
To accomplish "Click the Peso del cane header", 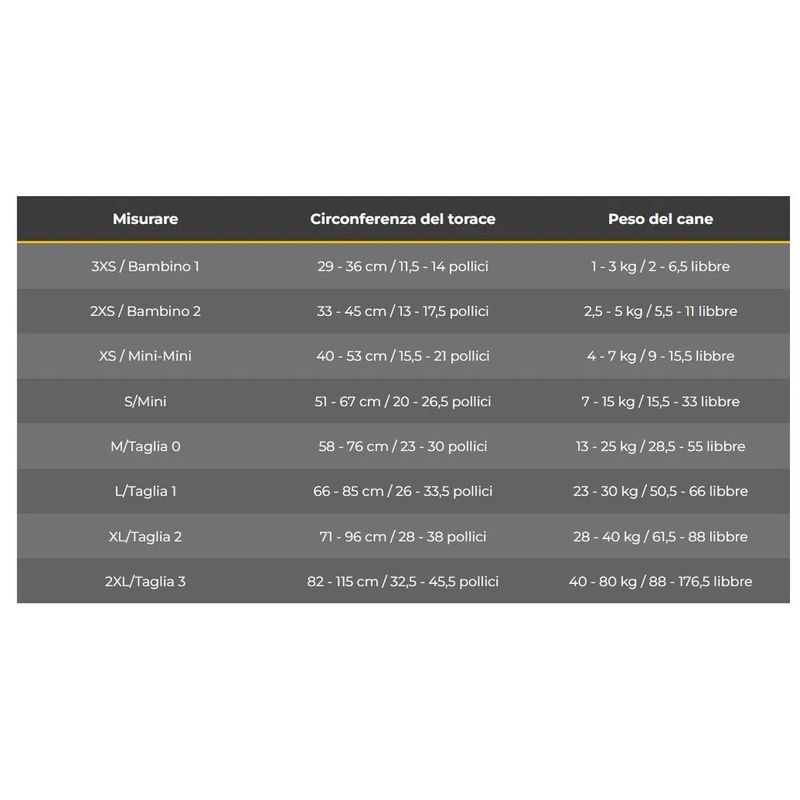I will click(660, 219).
